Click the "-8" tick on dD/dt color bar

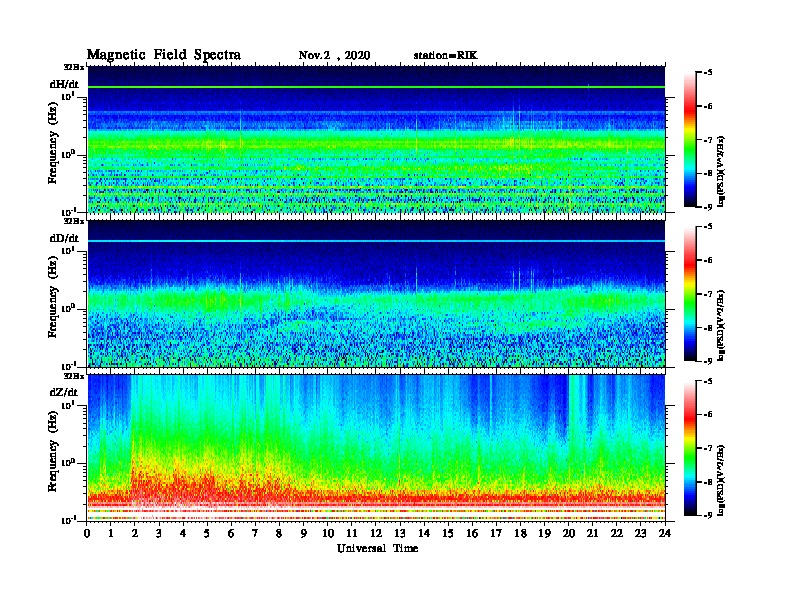click(x=708, y=328)
